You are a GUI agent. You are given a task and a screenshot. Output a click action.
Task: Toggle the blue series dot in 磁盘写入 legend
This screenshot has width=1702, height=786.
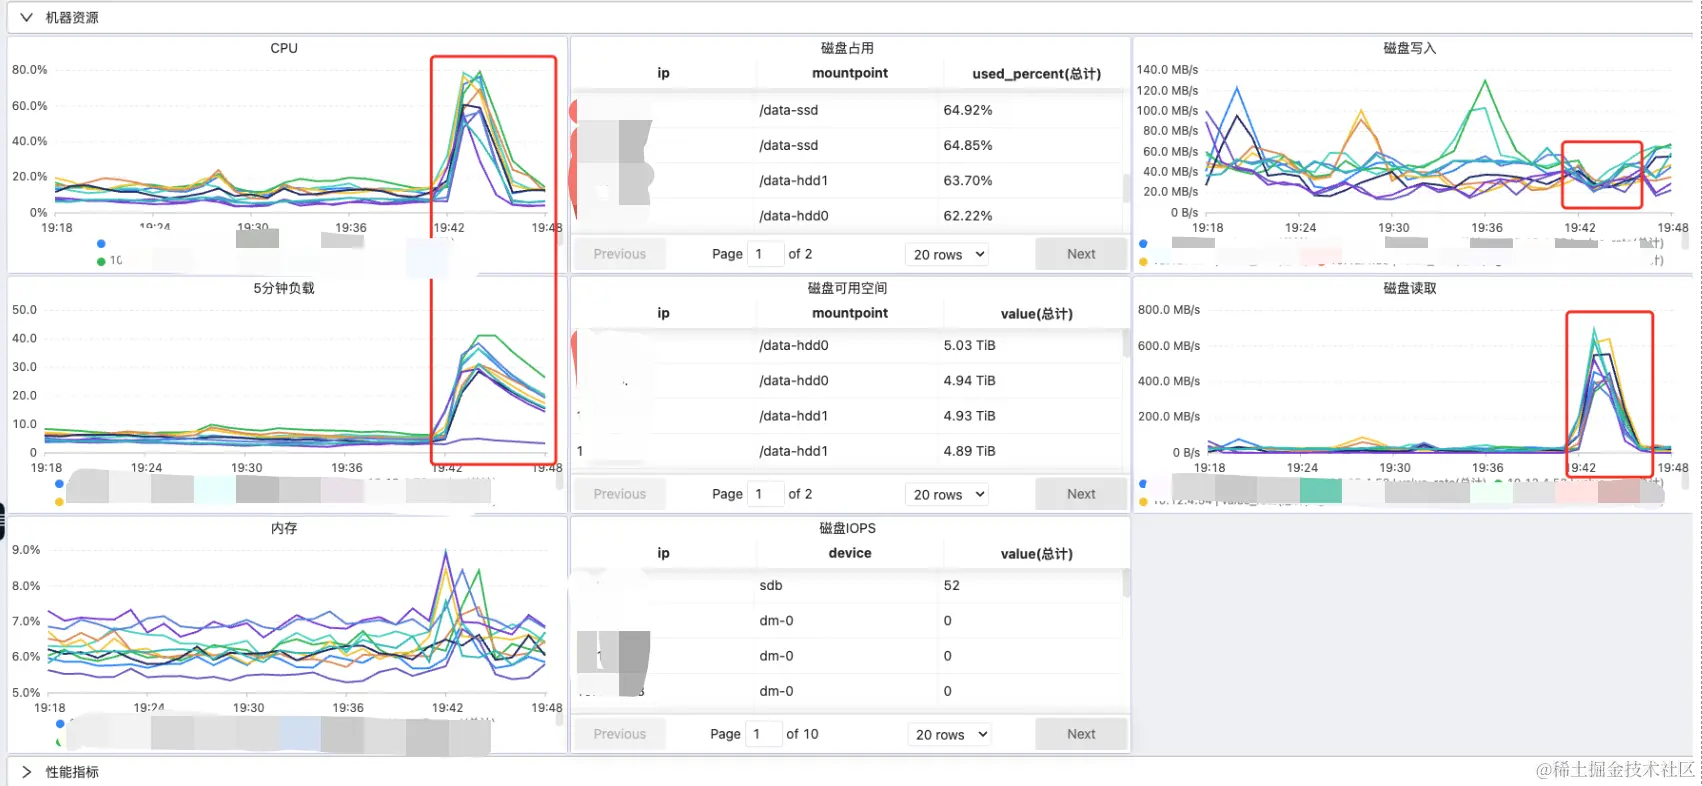(x=1143, y=243)
